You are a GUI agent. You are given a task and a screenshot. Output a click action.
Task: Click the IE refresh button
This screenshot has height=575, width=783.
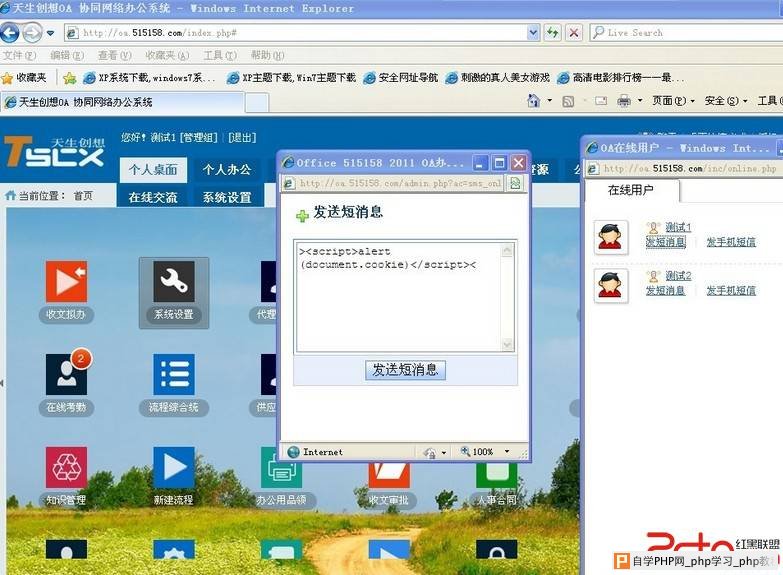552,33
